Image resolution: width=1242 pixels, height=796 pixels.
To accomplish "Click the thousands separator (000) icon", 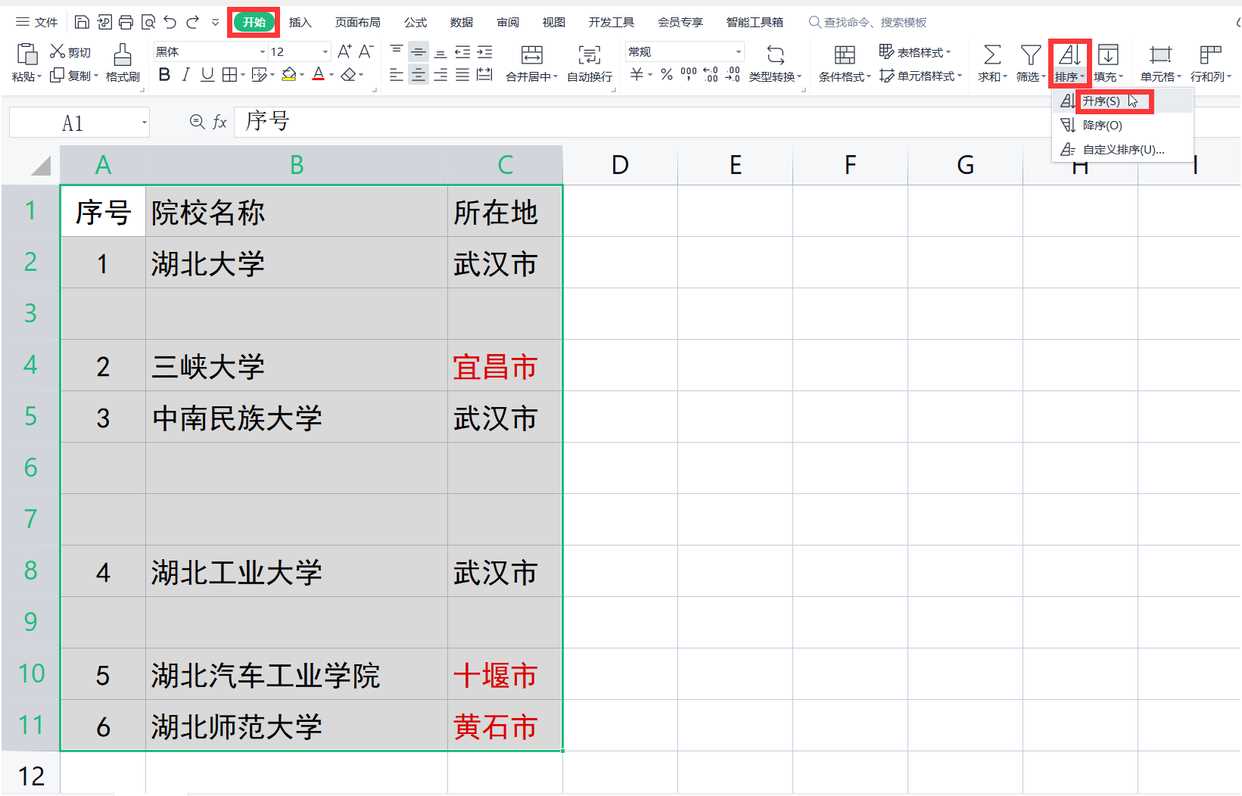I will tap(688, 75).
